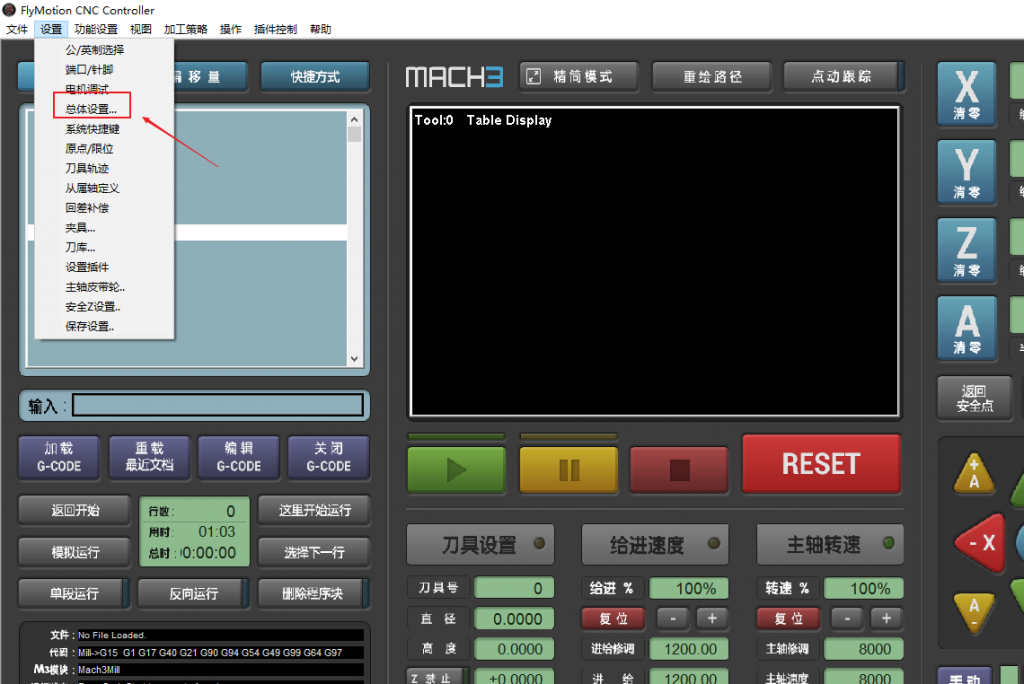Click 重载 最近文档 button
The image size is (1024, 684).
(149, 457)
